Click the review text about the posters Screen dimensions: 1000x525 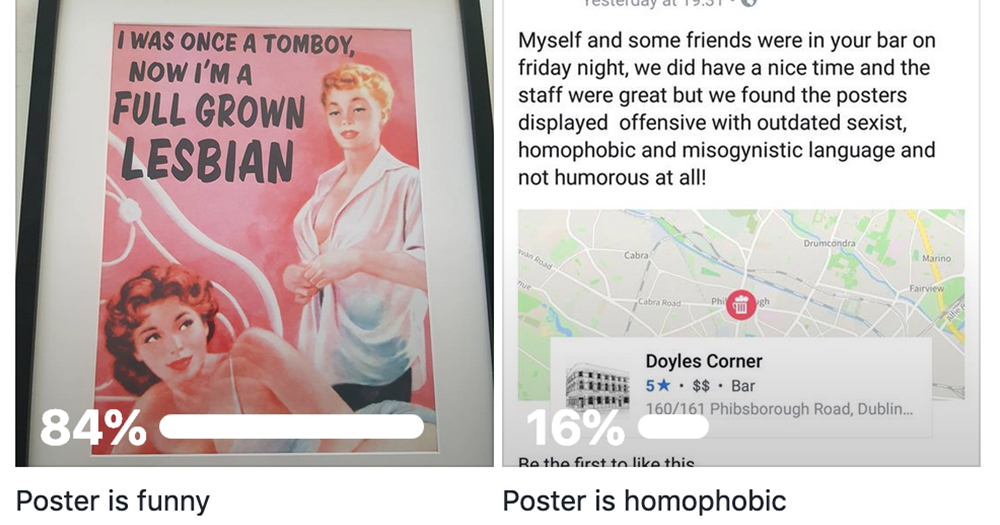pos(727,108)
